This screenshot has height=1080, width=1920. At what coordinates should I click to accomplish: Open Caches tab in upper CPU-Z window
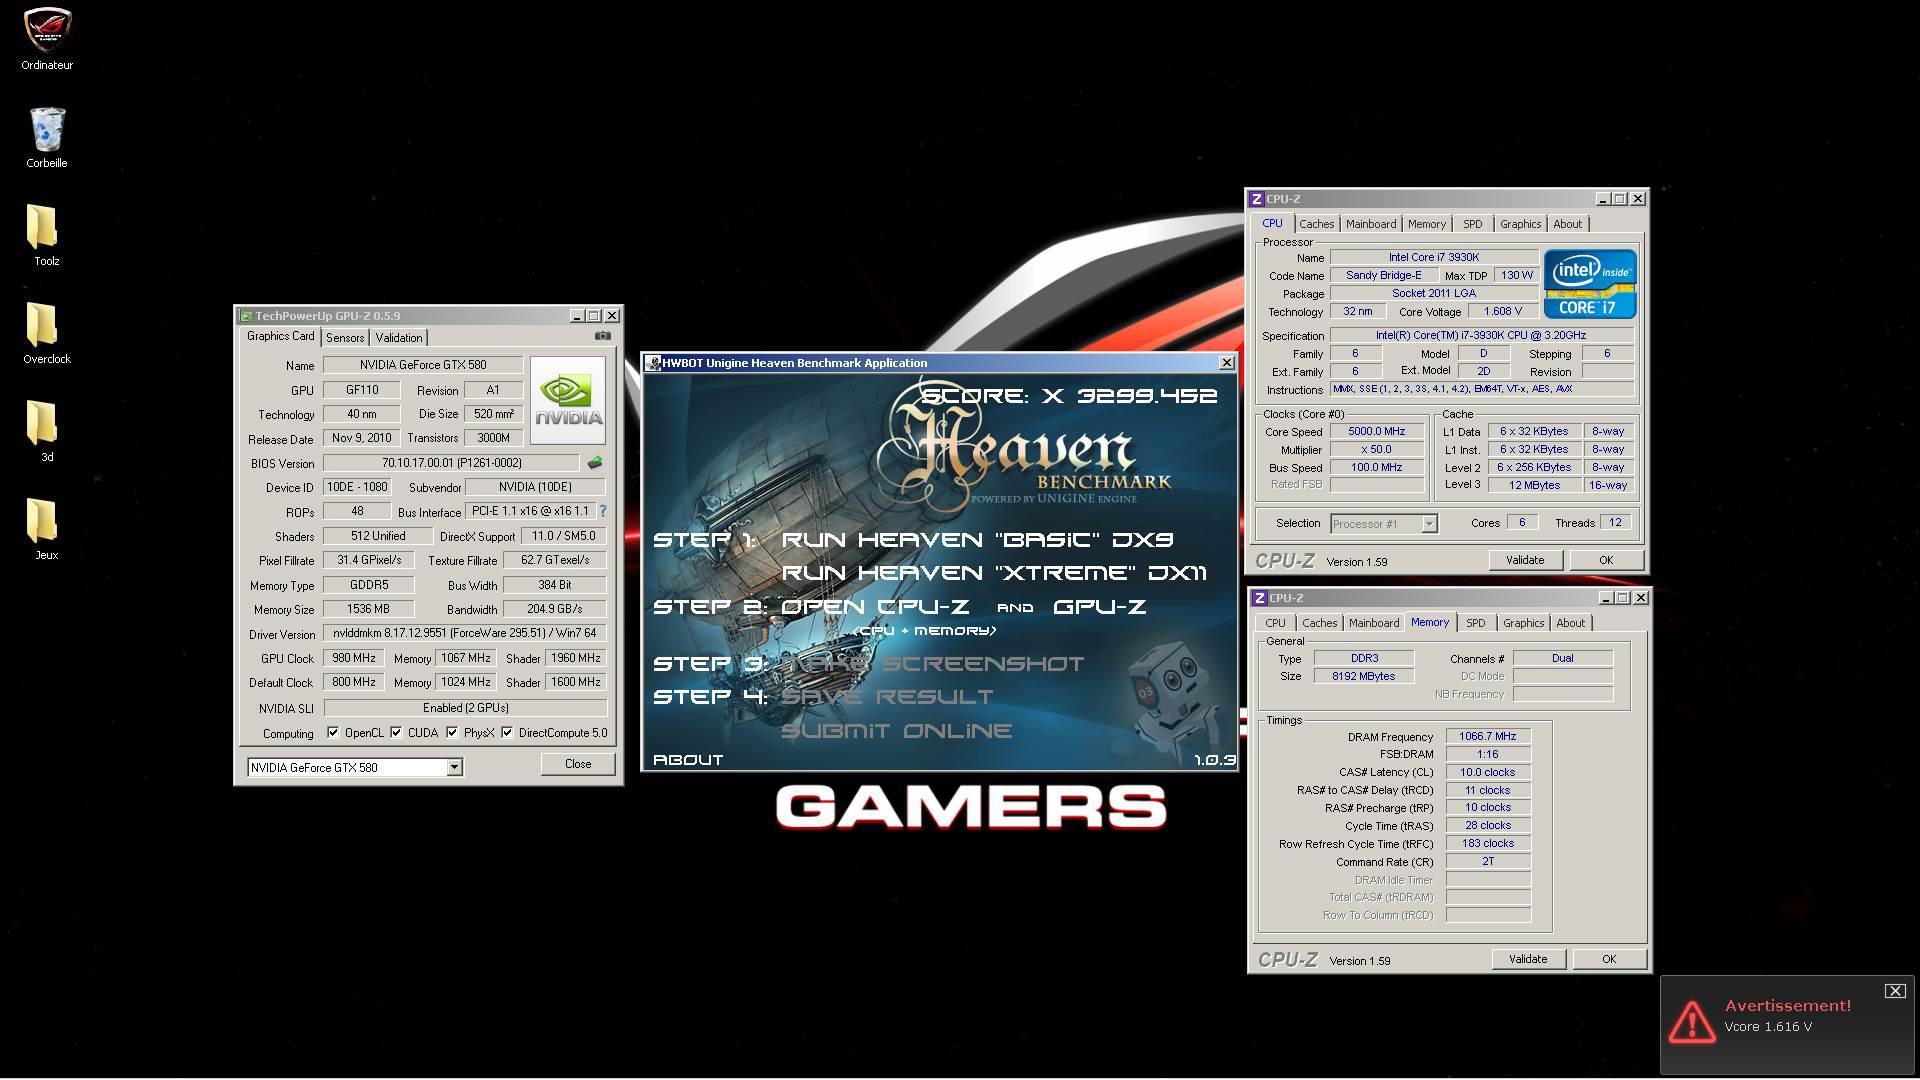coord(1316,224)
